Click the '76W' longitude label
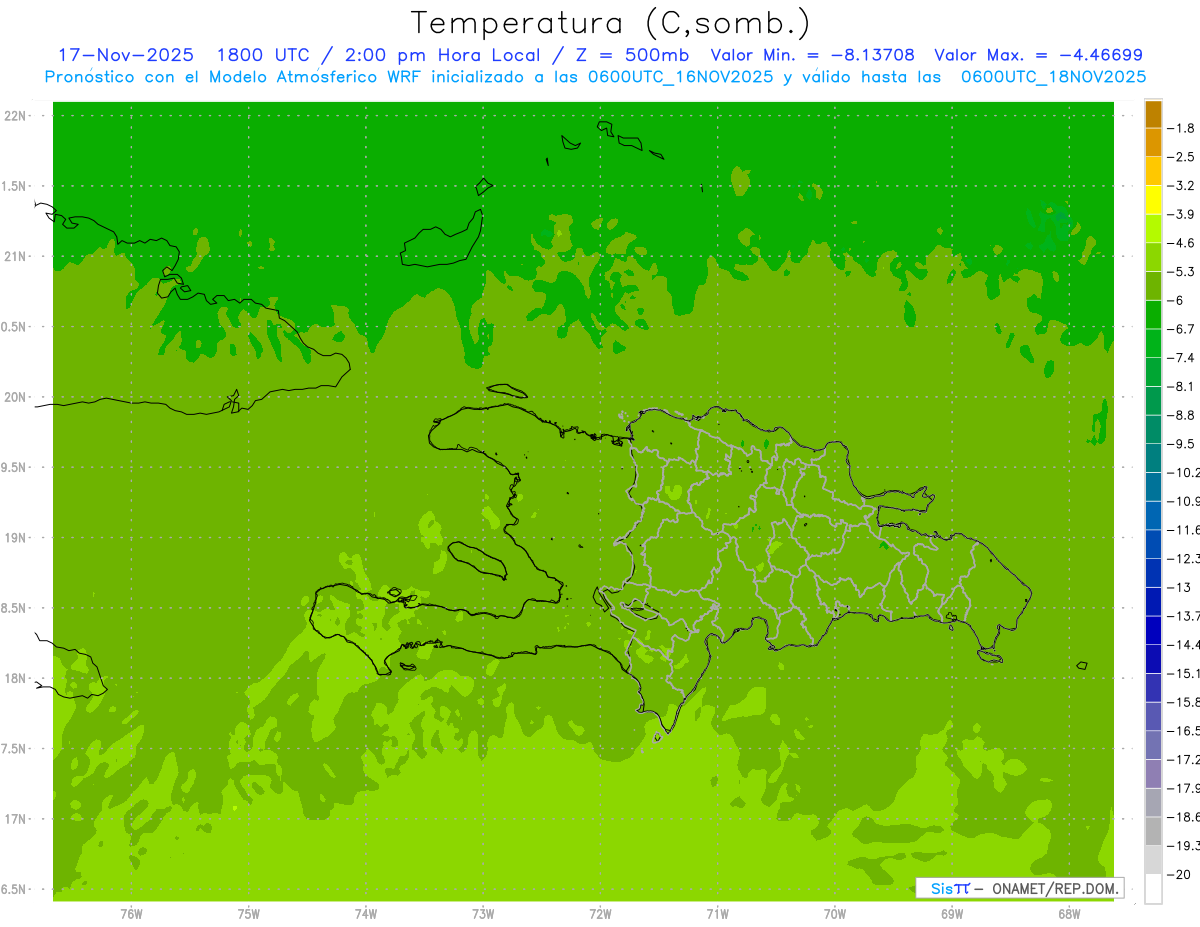Image resolution: width=1200 pixels, height=927 pixels. [131, 913]
